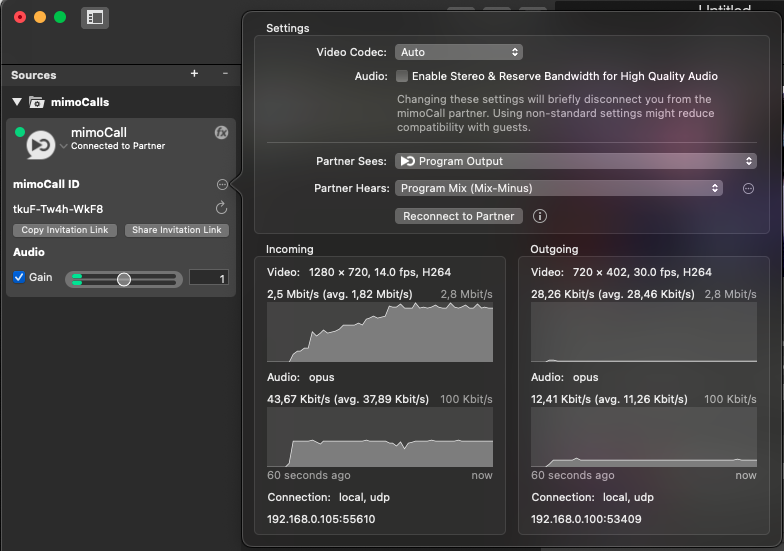Click the Share Invitation Link button
This screenshot has height=551, width=784.
point(177,230)
